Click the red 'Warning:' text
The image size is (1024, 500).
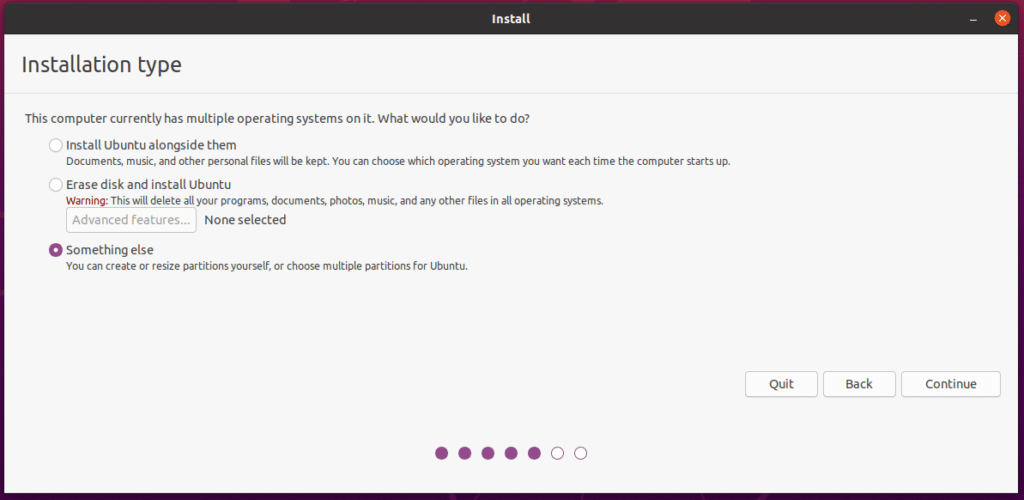click(88, 201)
